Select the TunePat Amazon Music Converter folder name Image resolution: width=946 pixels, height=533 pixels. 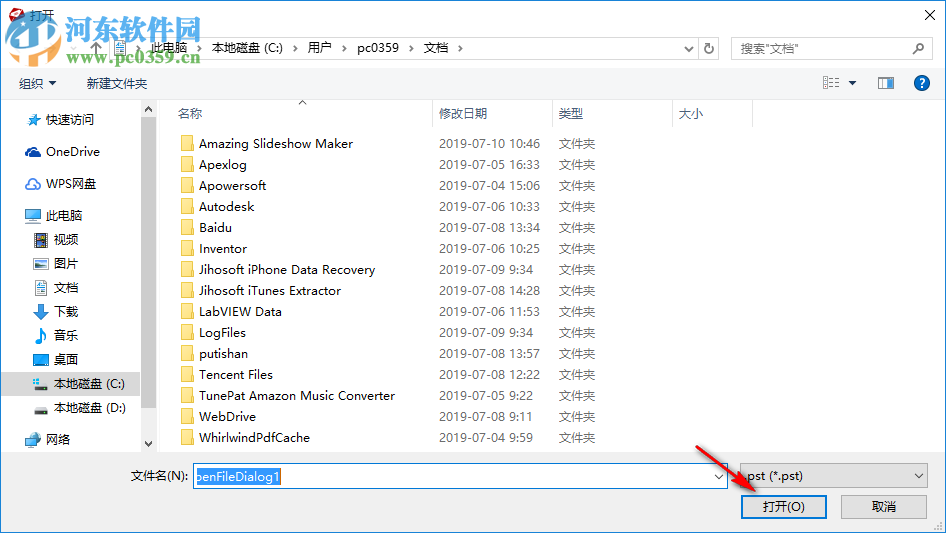(297, 396)
